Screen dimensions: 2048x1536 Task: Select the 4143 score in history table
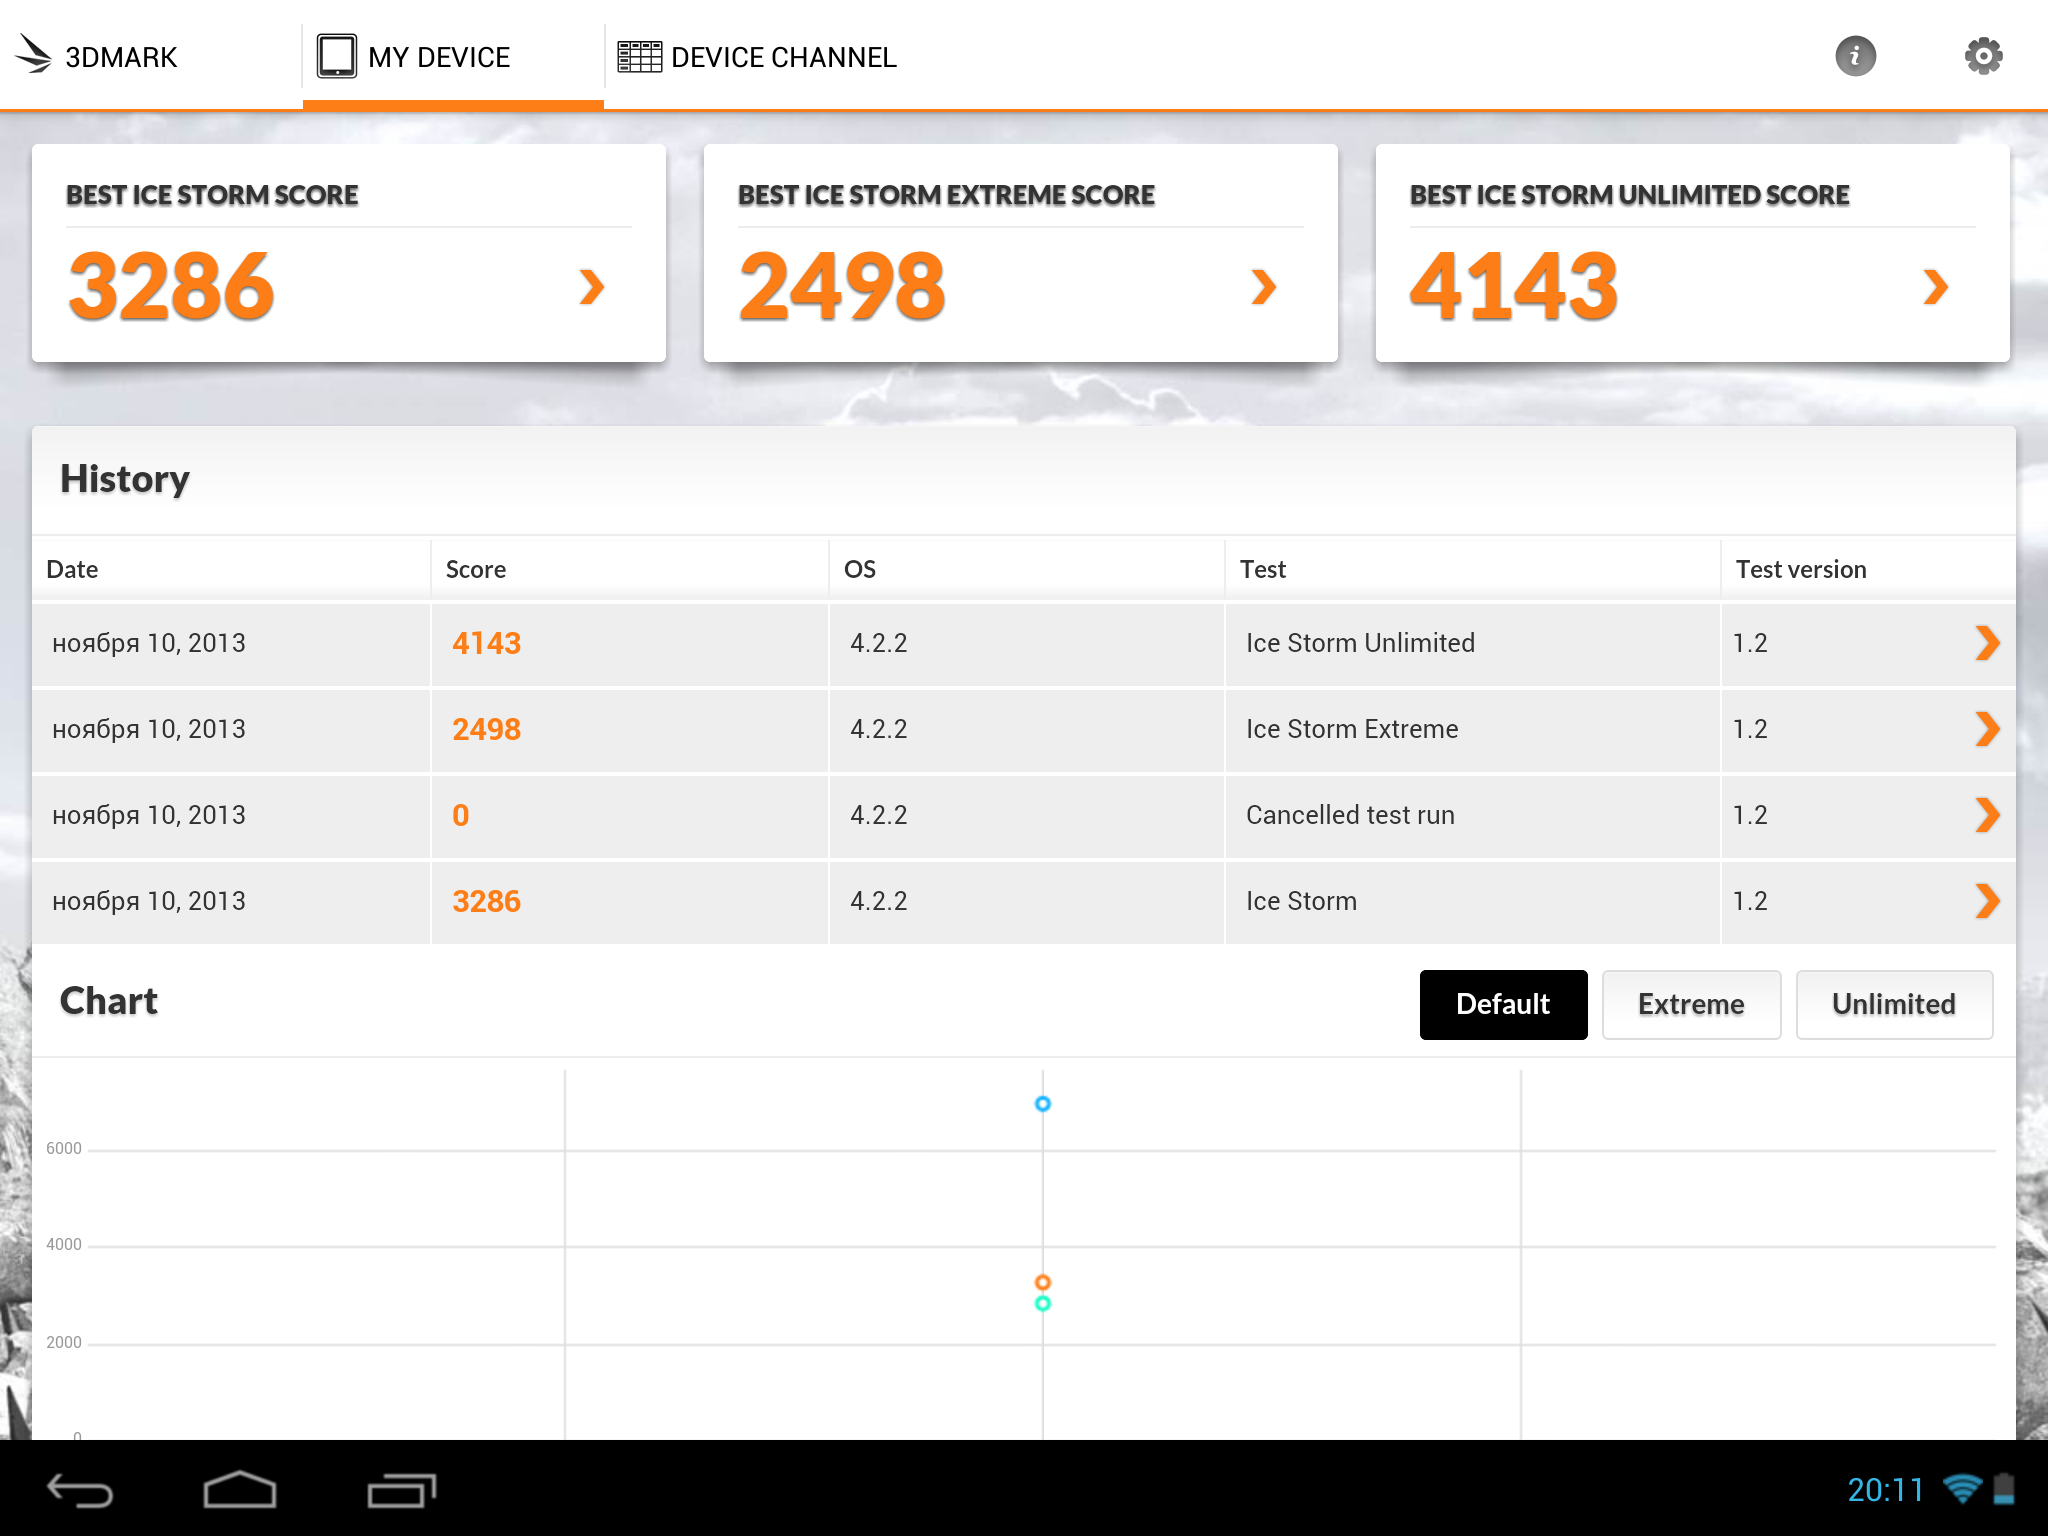click(486, 643)
